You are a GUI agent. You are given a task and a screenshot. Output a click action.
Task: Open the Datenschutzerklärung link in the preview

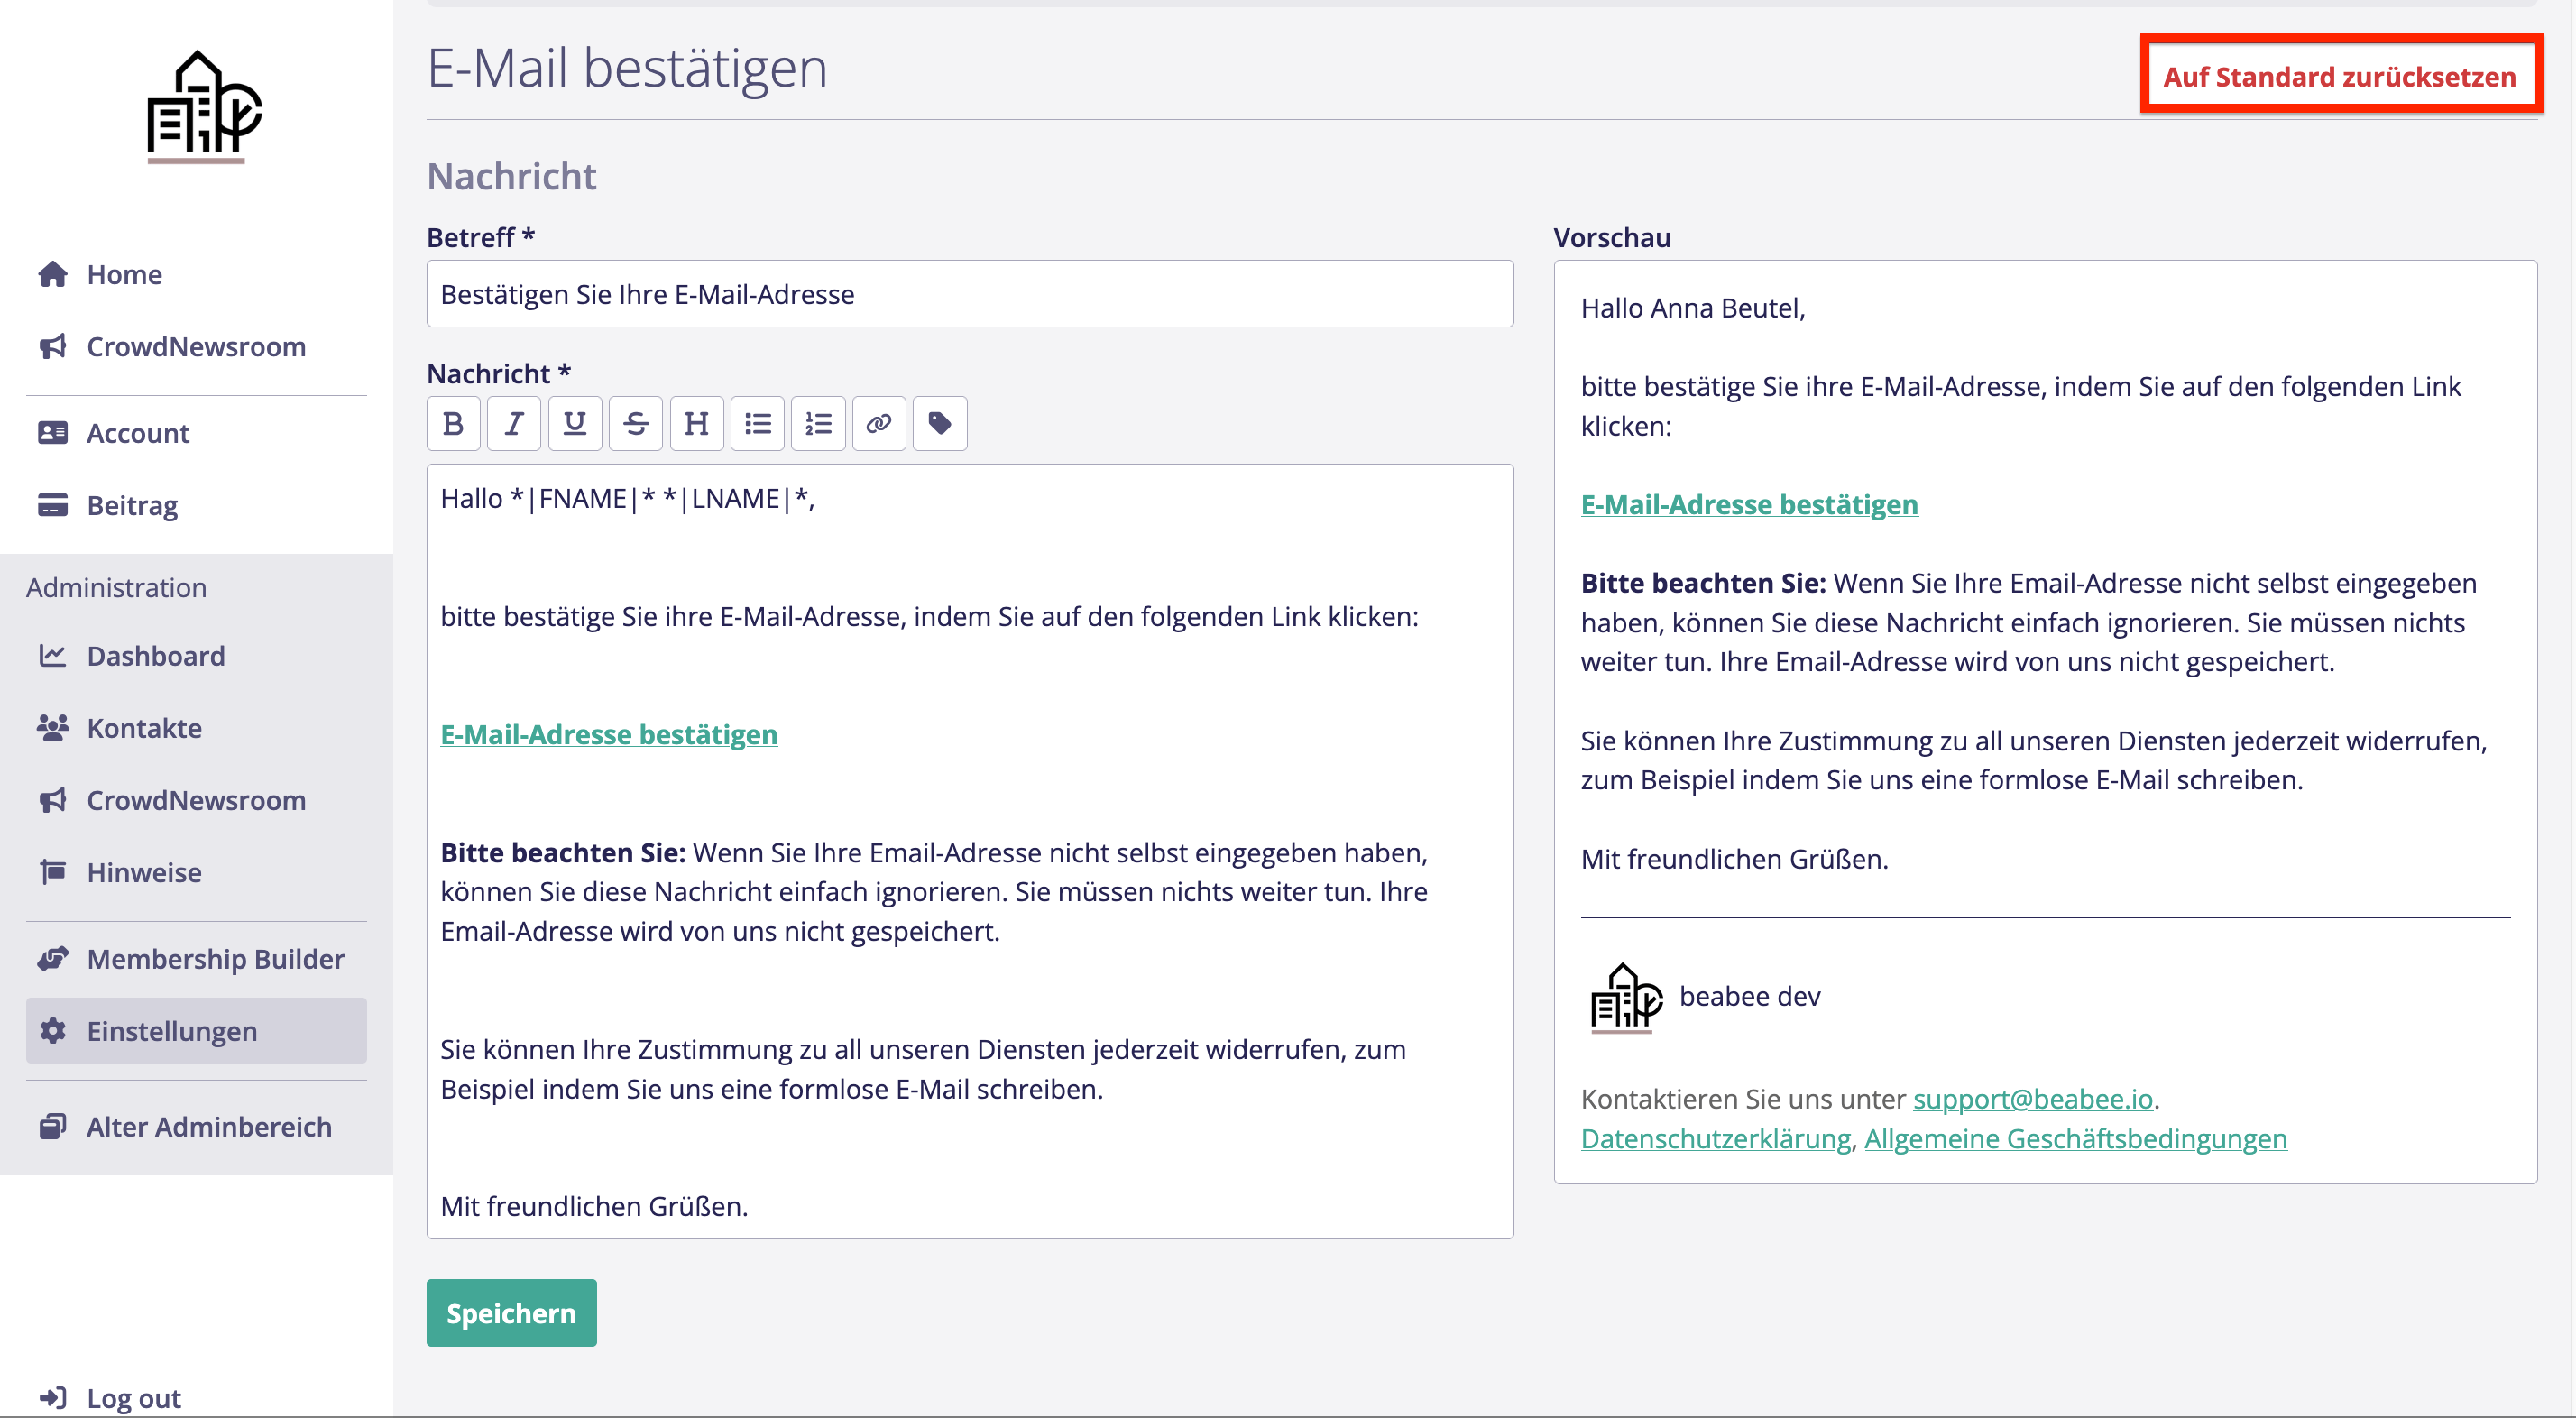(x=1715, y=1139)
